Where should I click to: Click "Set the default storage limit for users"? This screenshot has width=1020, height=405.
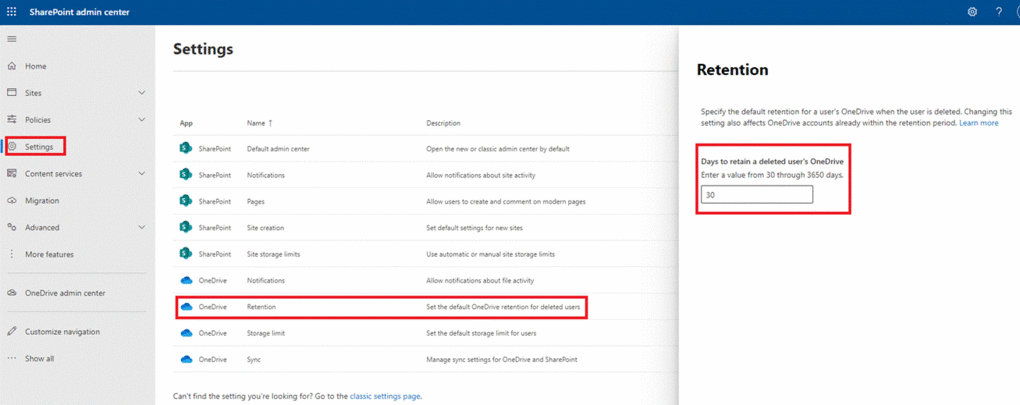point(481,333)
